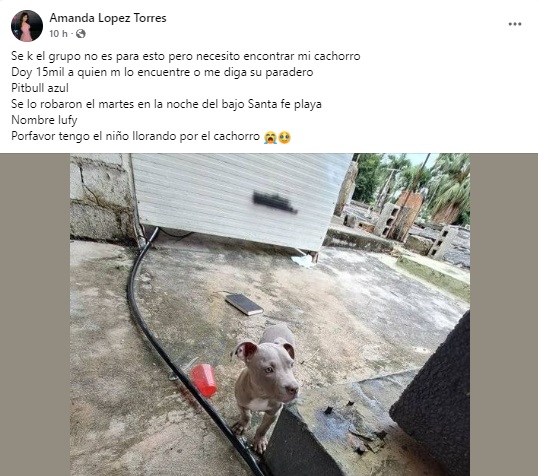
Task: Click the teary-eyed sad emoji
Action: pyautogui.click(x=284, y=137)
